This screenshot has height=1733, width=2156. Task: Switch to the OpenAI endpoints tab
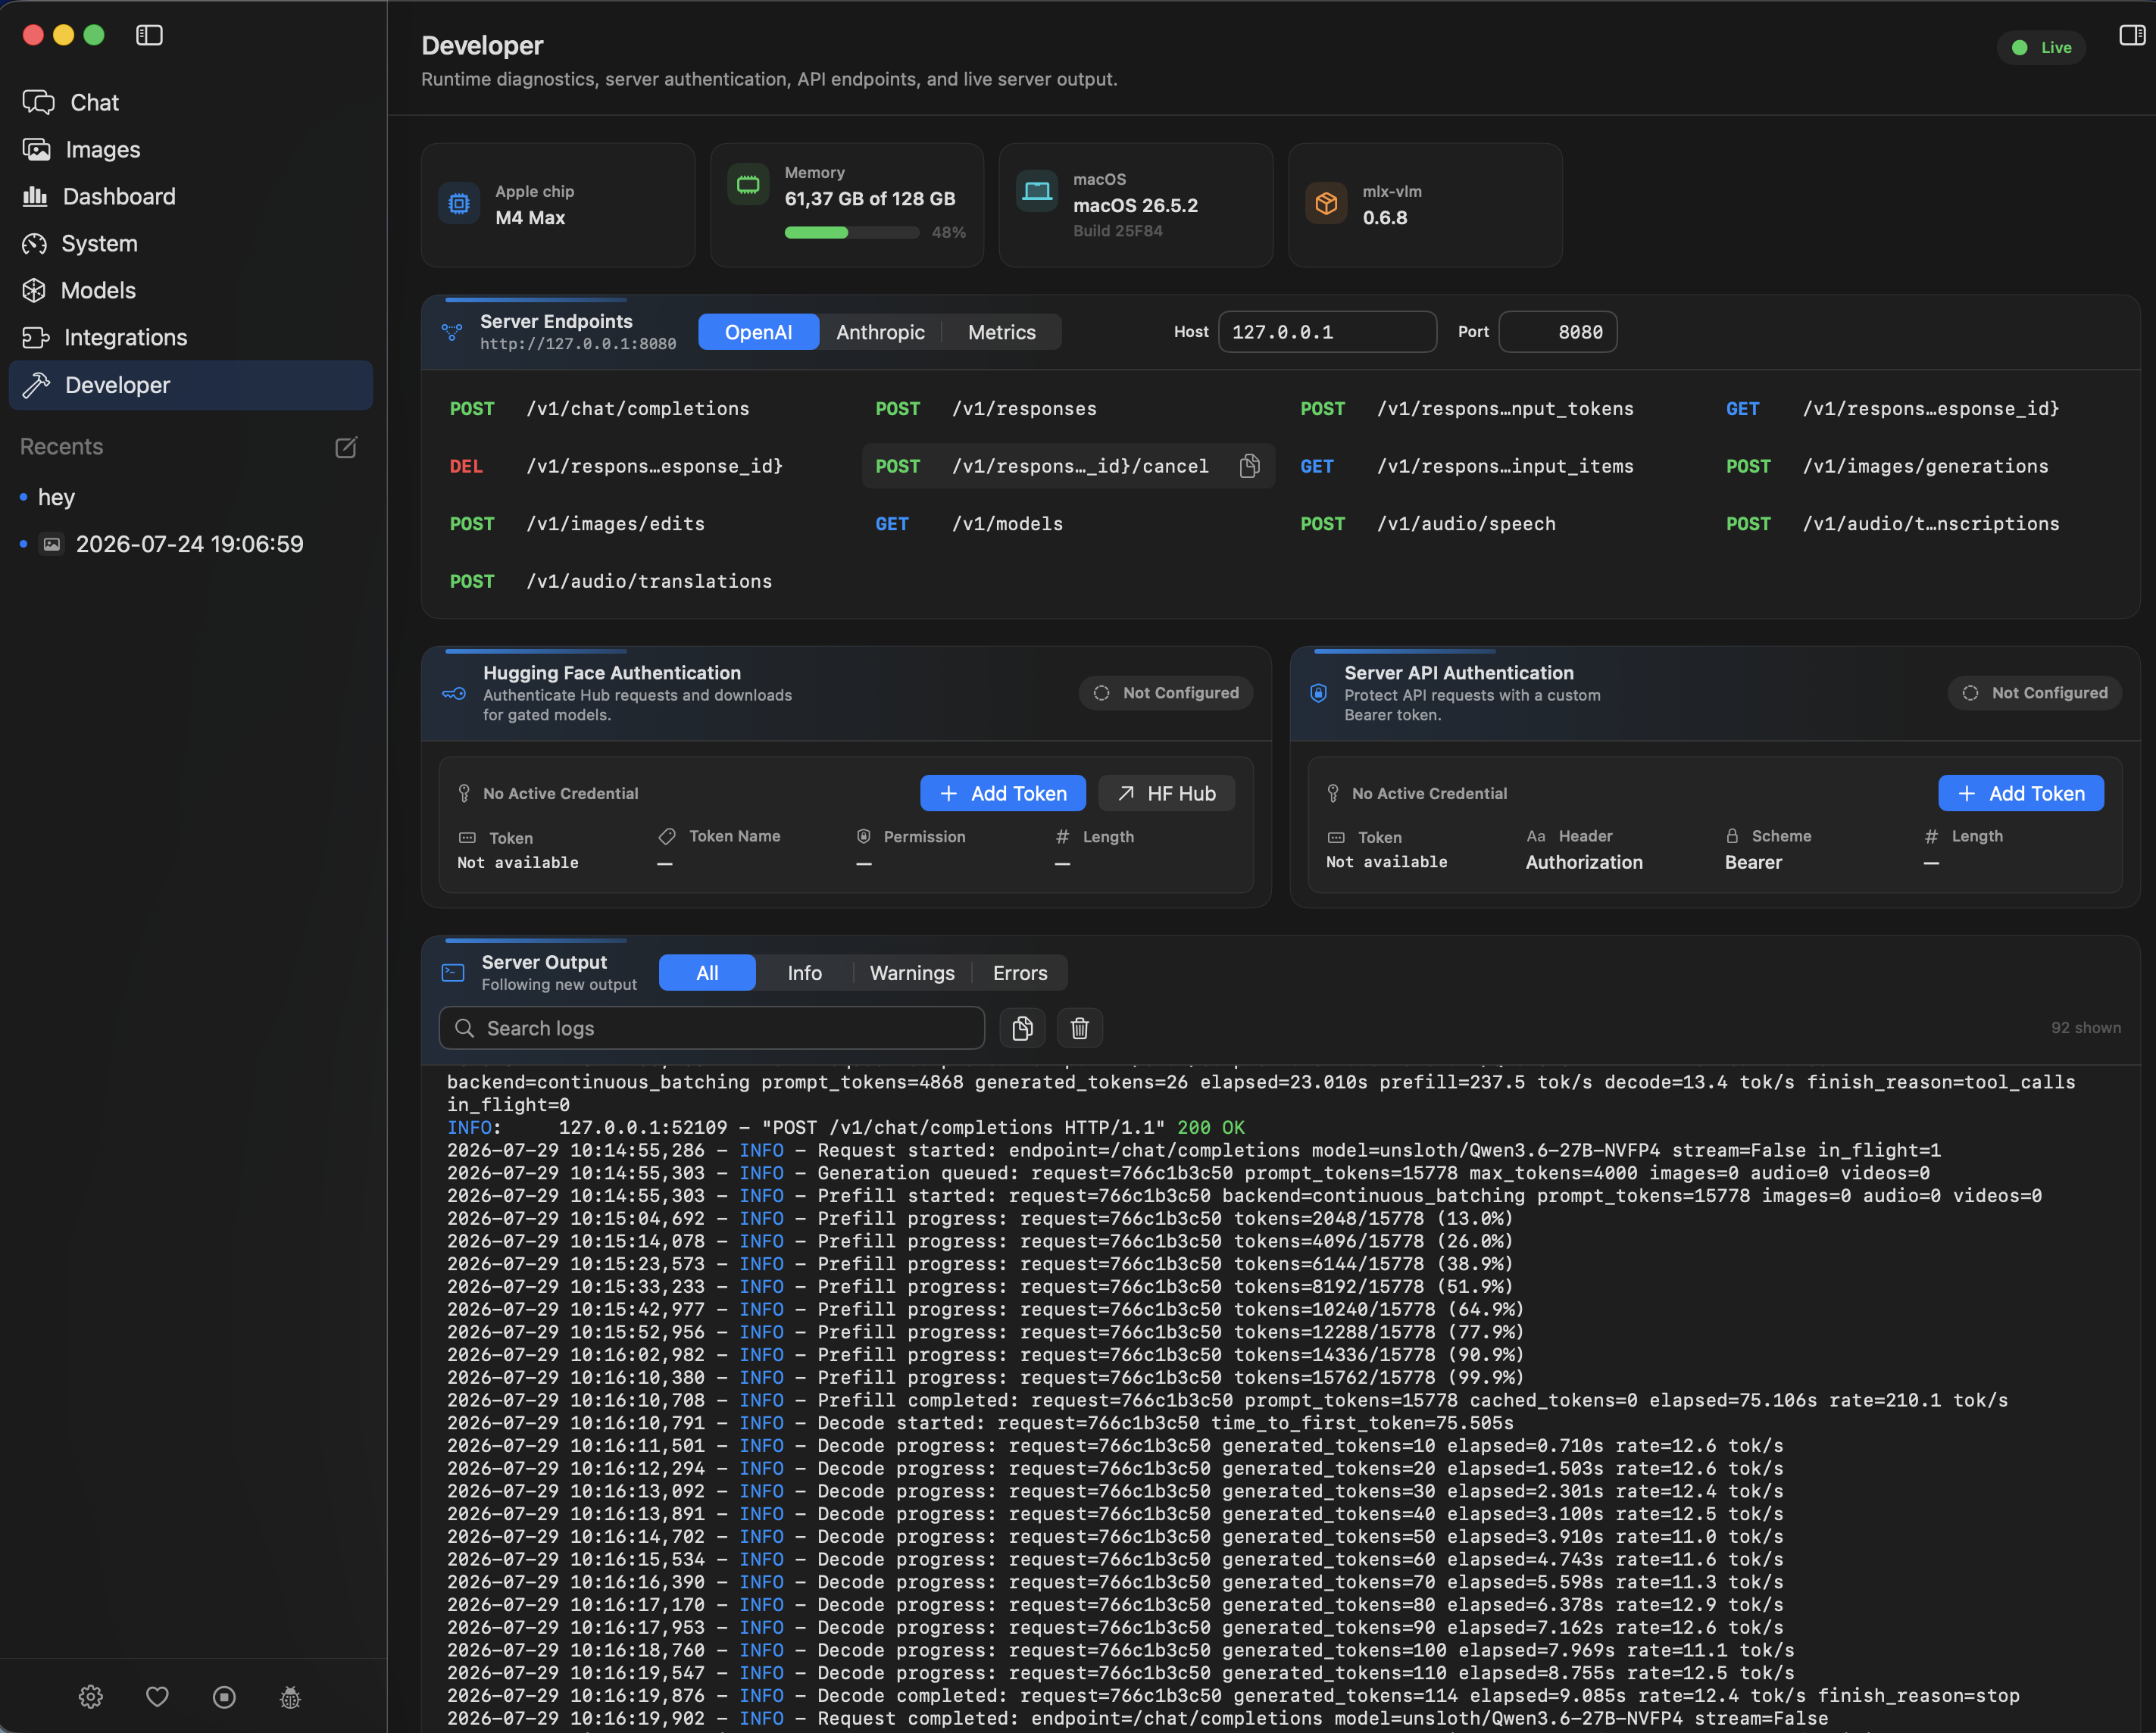[x=758, y=332]
